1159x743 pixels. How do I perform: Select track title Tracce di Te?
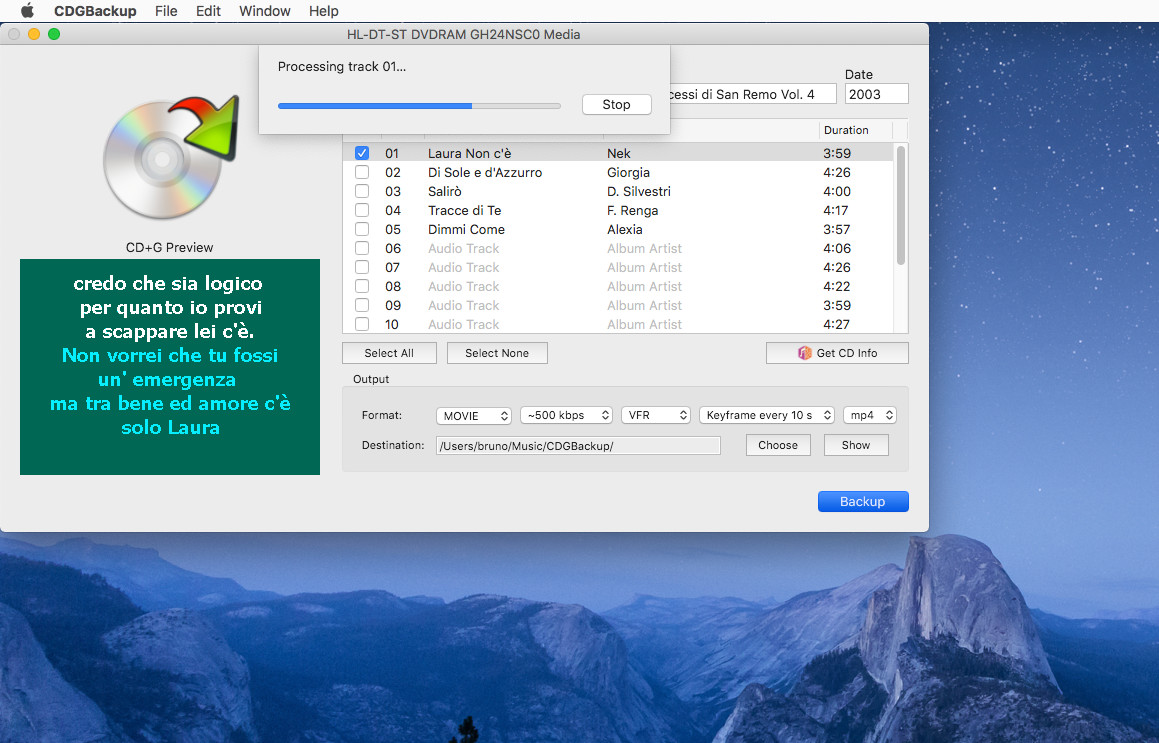click(464, 211)
